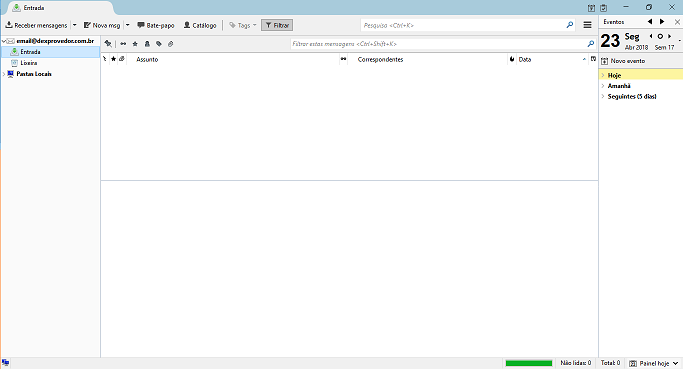Viewport: 683px width, 369px height.
Task: Expand the Pastas Locais chevron
Action: pos(4,74)
